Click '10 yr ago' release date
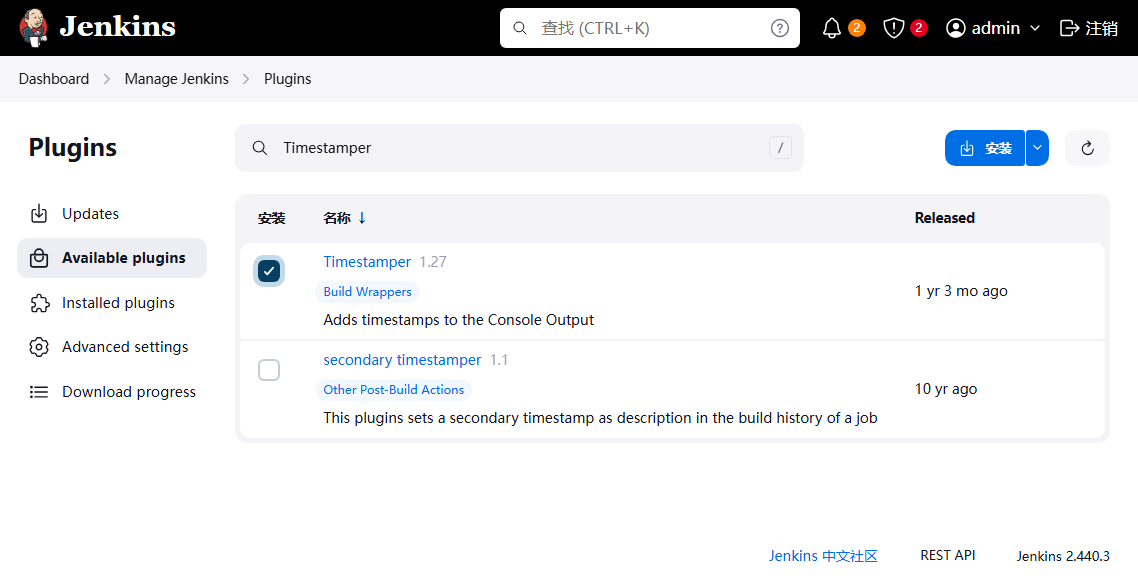The height and width of the screenshot is (588, 1138). coord(946,389)
